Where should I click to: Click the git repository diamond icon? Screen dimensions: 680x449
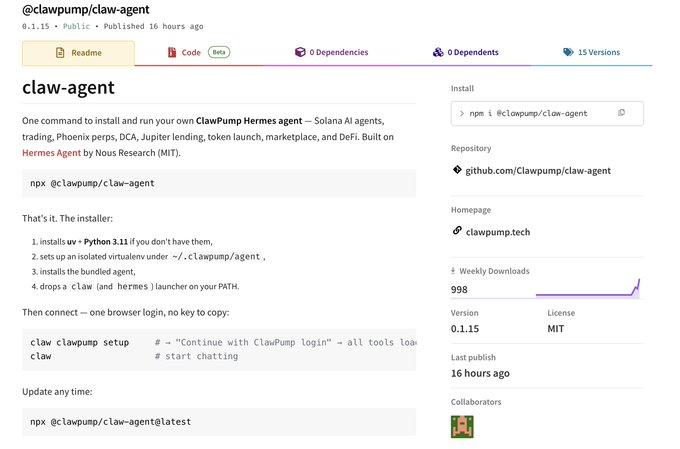pyautogui.click(x=457, y=170)
